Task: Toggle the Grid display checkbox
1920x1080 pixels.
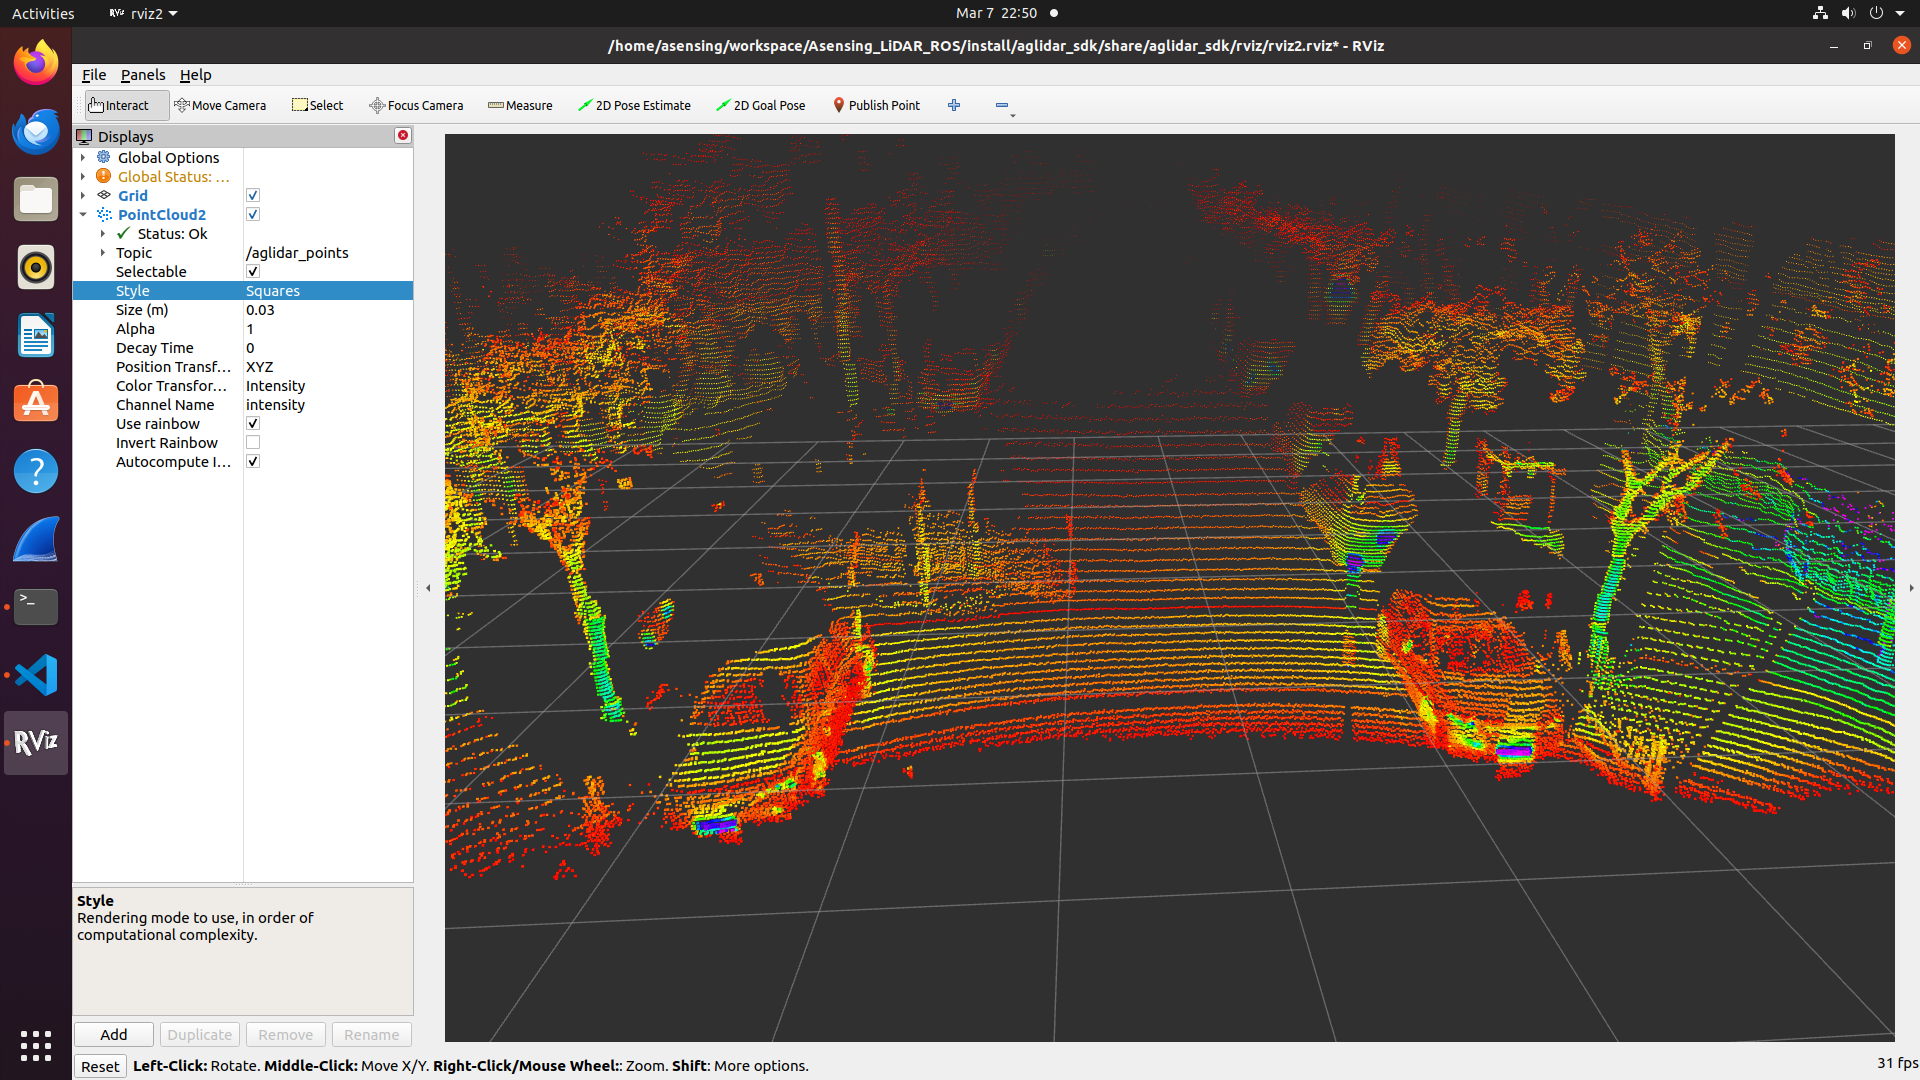Action: (253, 195)
